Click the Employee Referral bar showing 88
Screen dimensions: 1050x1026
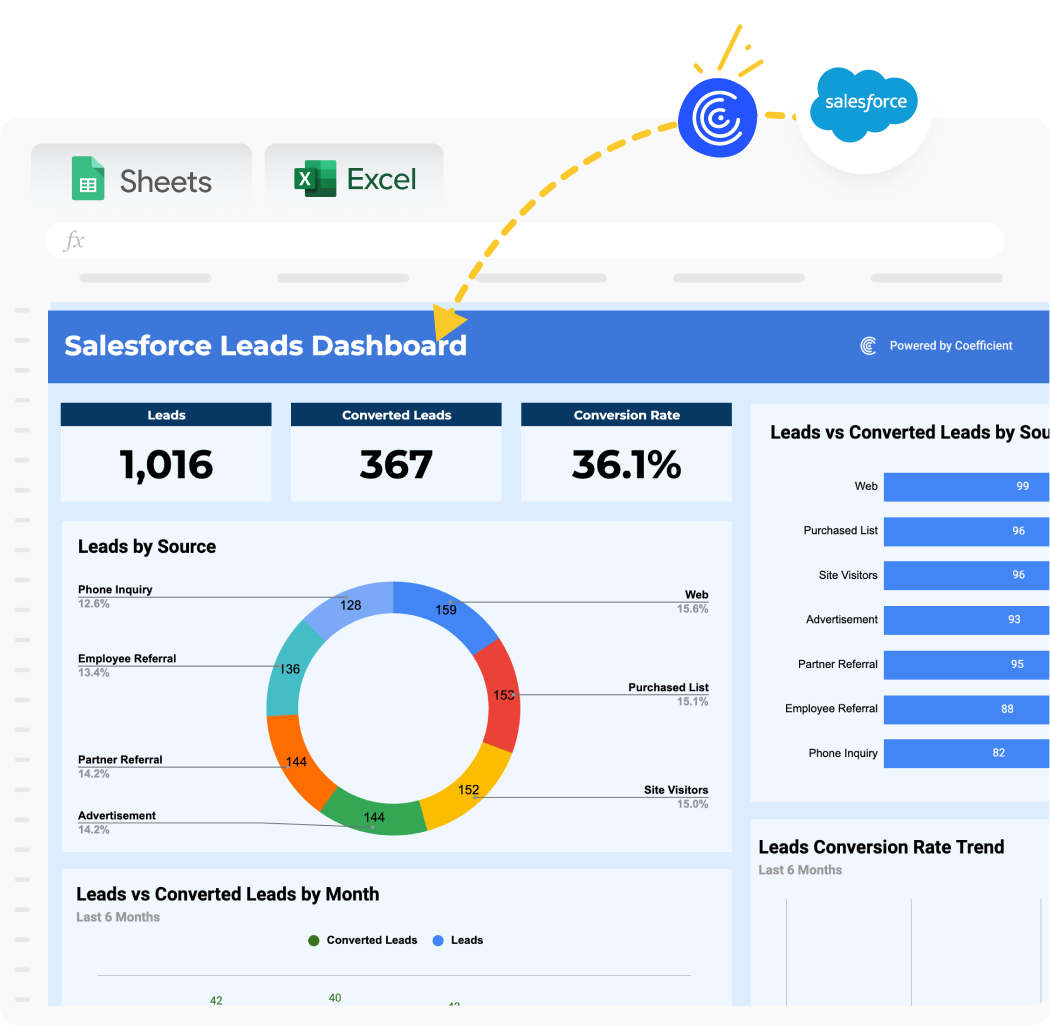tap(966, 709)
